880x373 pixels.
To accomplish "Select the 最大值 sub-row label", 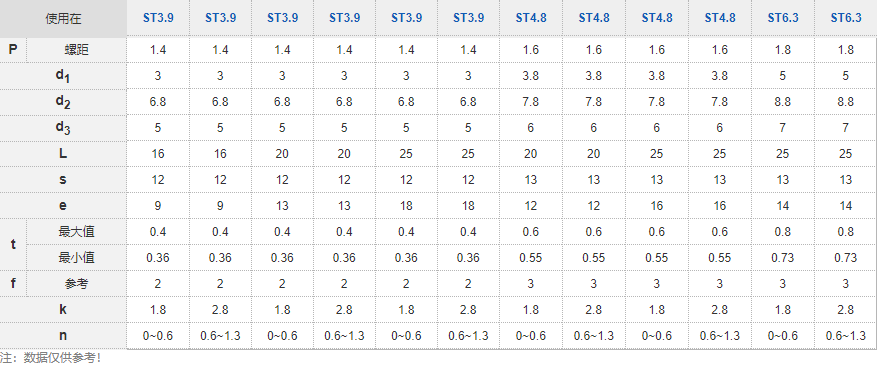I will click(x=76, y=232).
